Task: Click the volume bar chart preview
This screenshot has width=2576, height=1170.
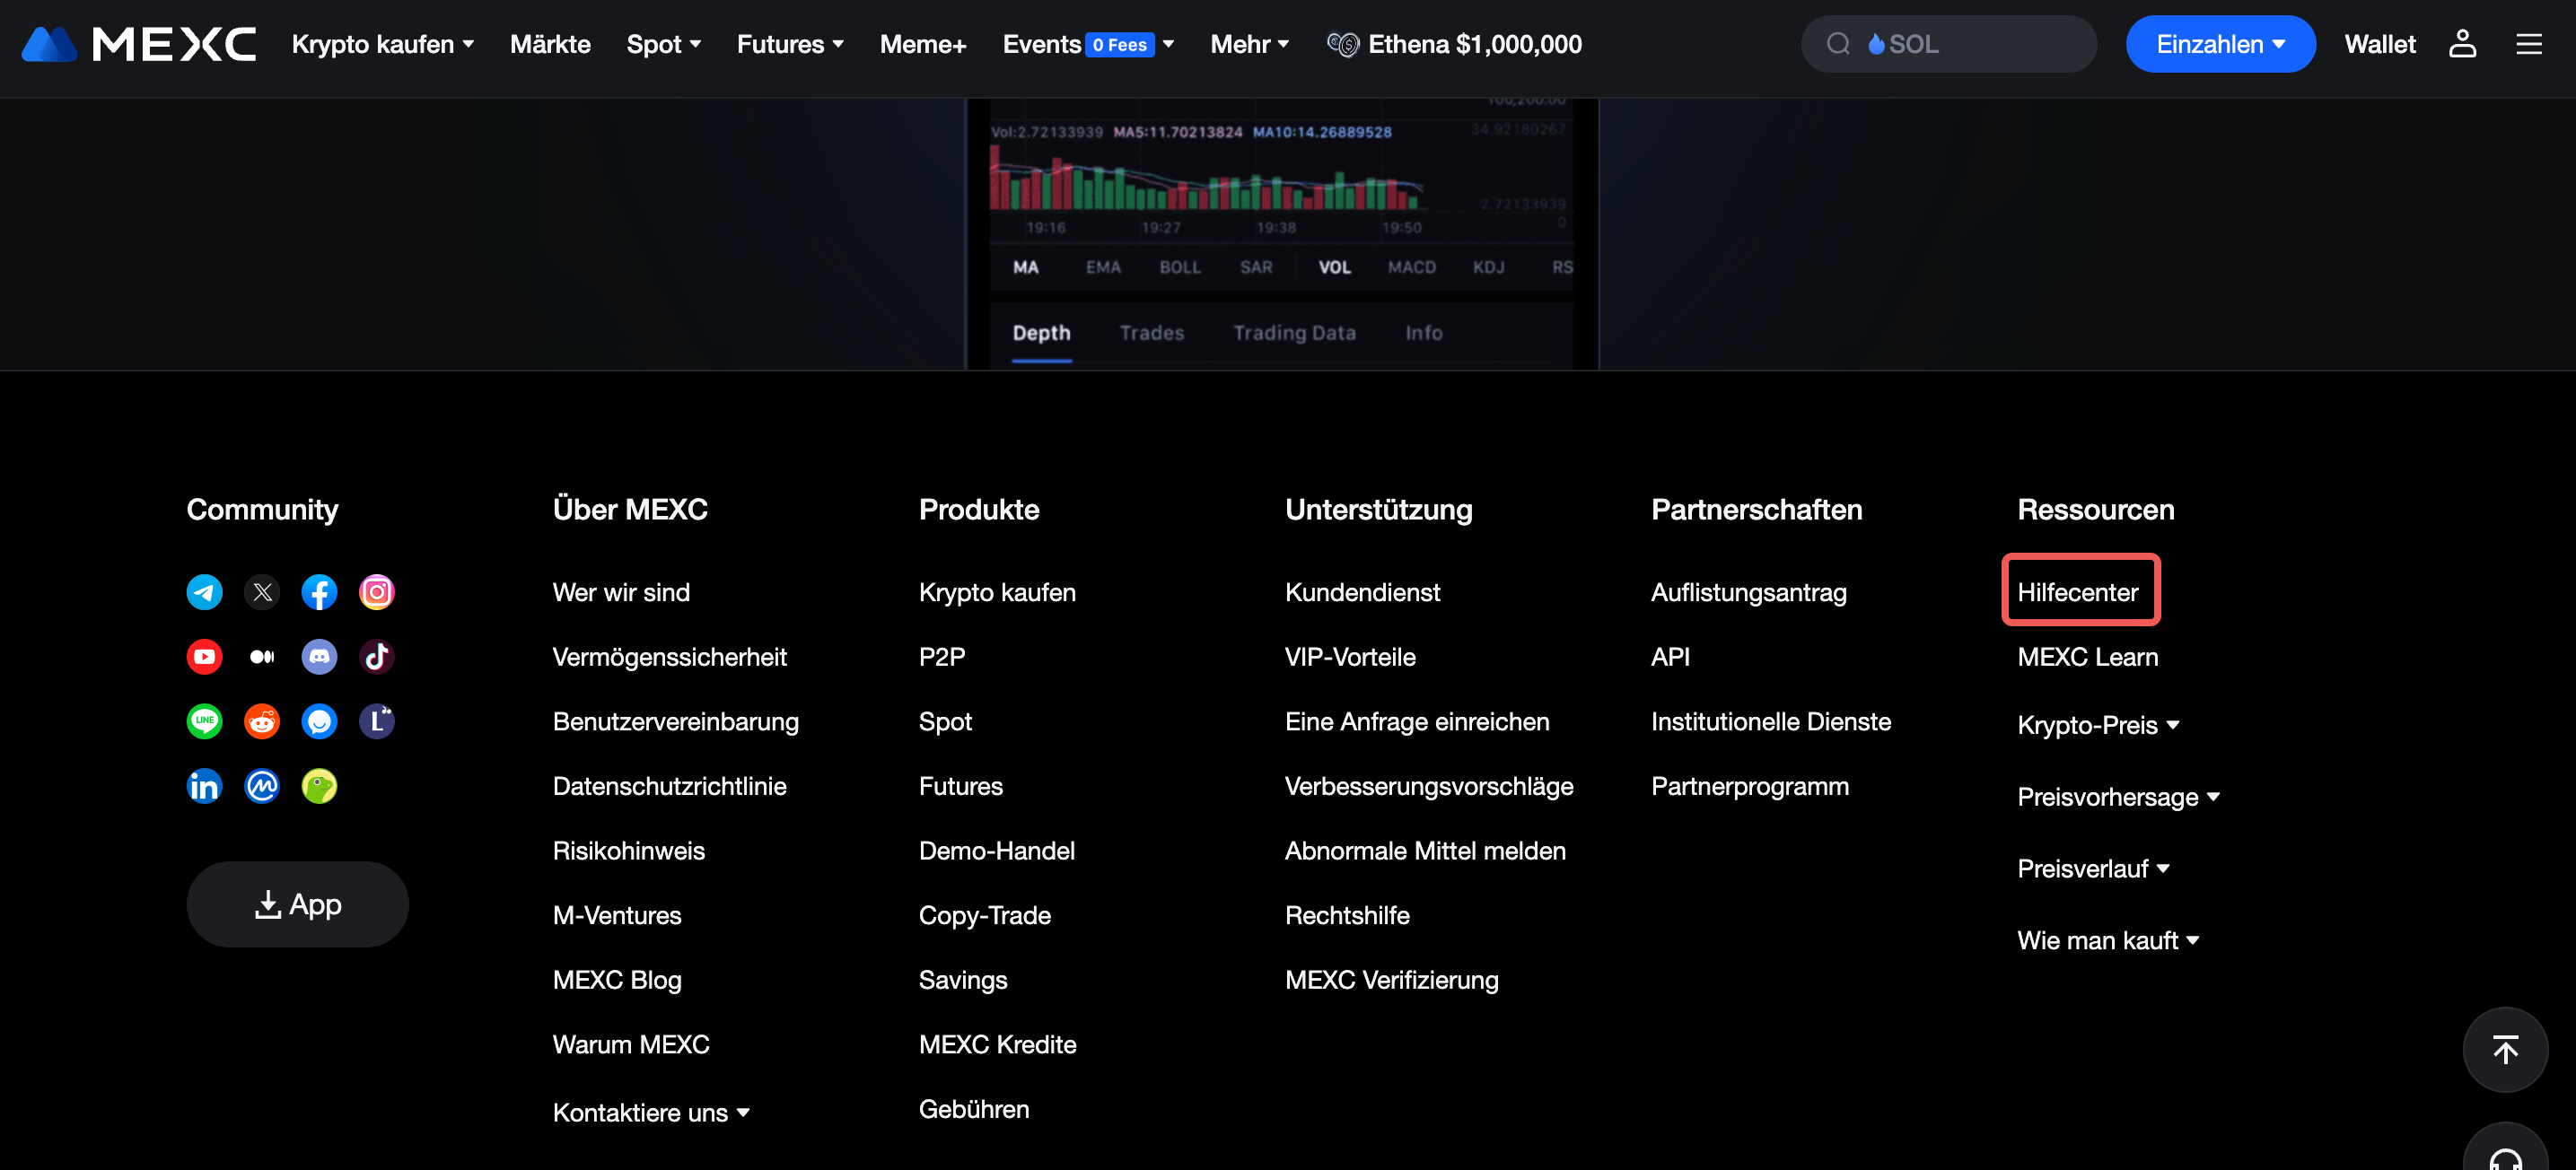Action: [x=1206, y=178]
